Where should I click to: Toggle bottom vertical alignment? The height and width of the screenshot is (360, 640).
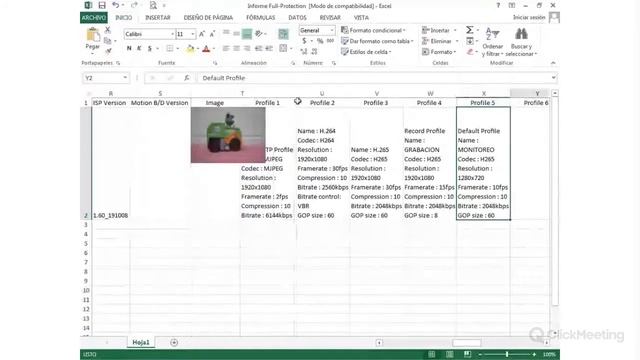[x=247, y=34]
